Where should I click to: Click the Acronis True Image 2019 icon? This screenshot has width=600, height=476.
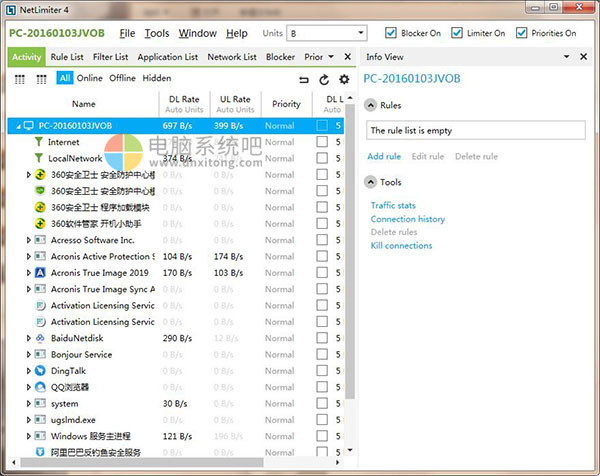click(x=40, y=272)
